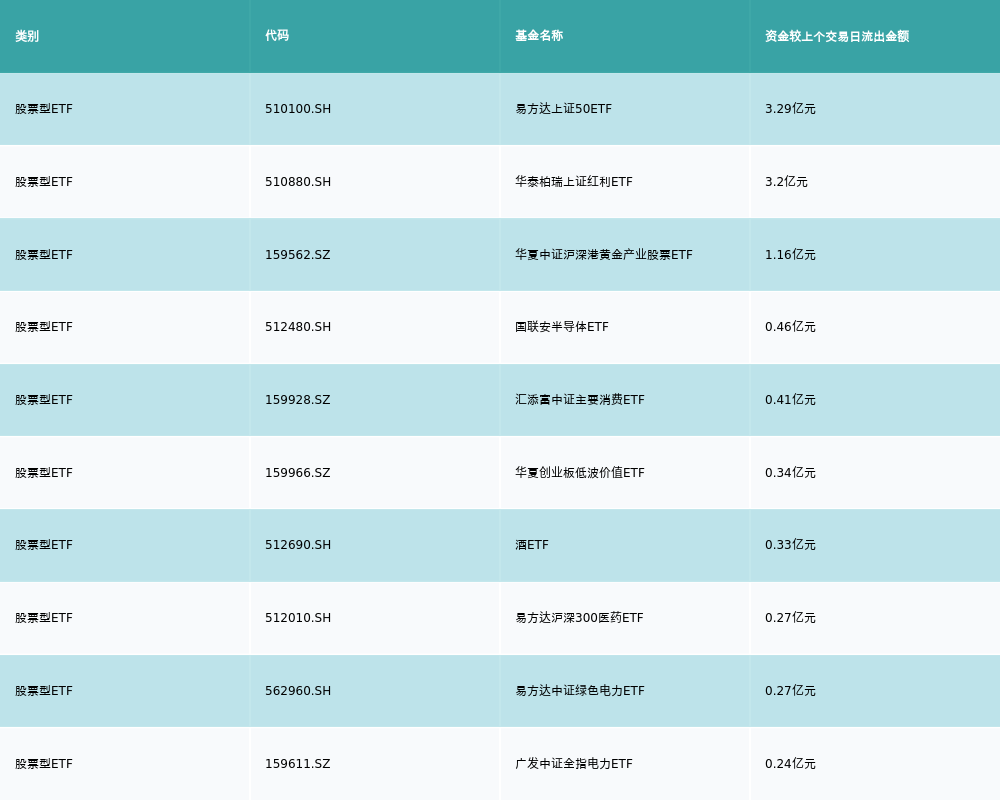
Task: Click 股票型ETF in the 512010.SH row
Action: pos(44,618)
